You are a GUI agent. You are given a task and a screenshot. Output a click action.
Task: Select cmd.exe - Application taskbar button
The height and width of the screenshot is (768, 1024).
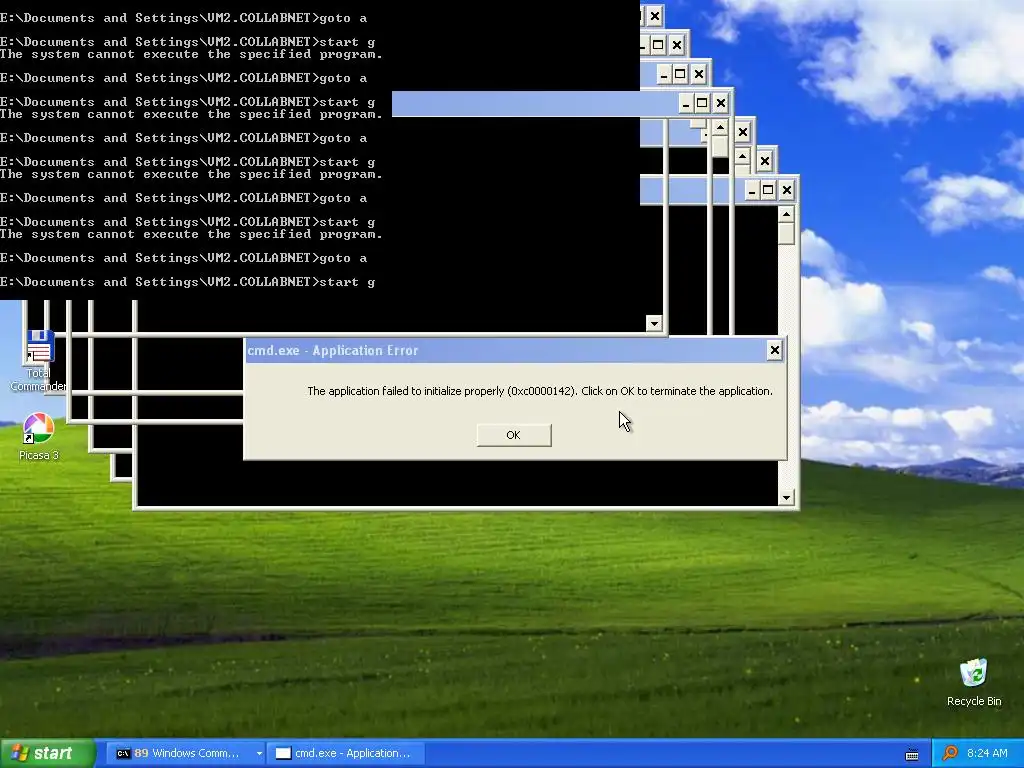tap(346, 753)
